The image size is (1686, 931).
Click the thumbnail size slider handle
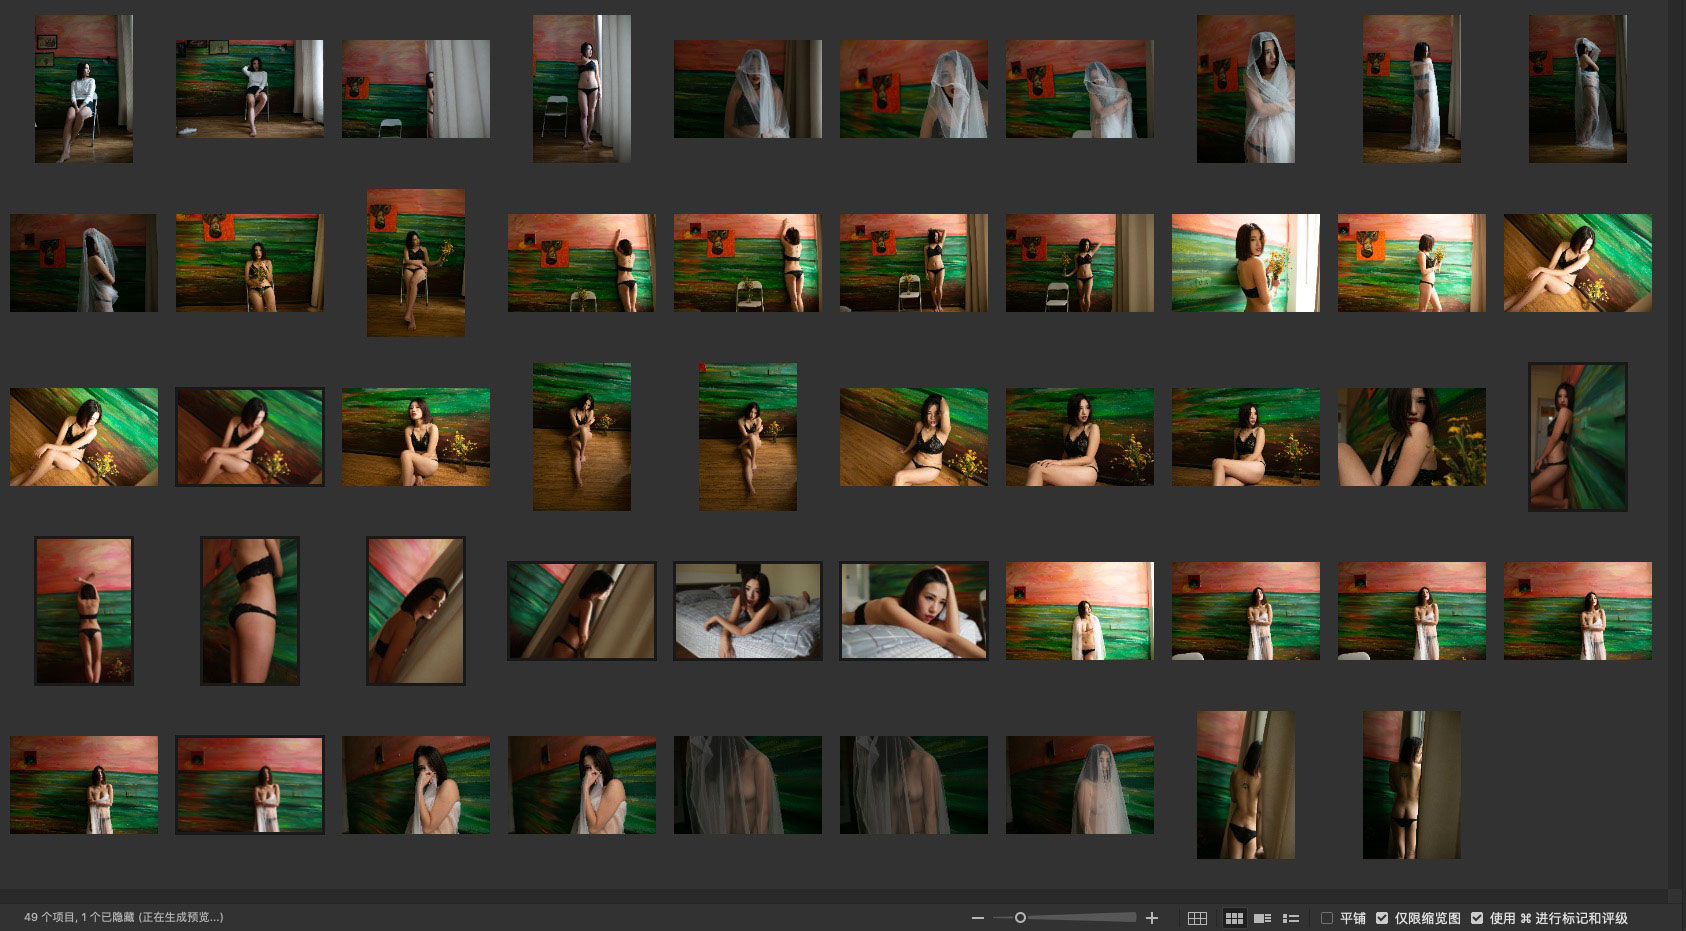pos(1020,918)
